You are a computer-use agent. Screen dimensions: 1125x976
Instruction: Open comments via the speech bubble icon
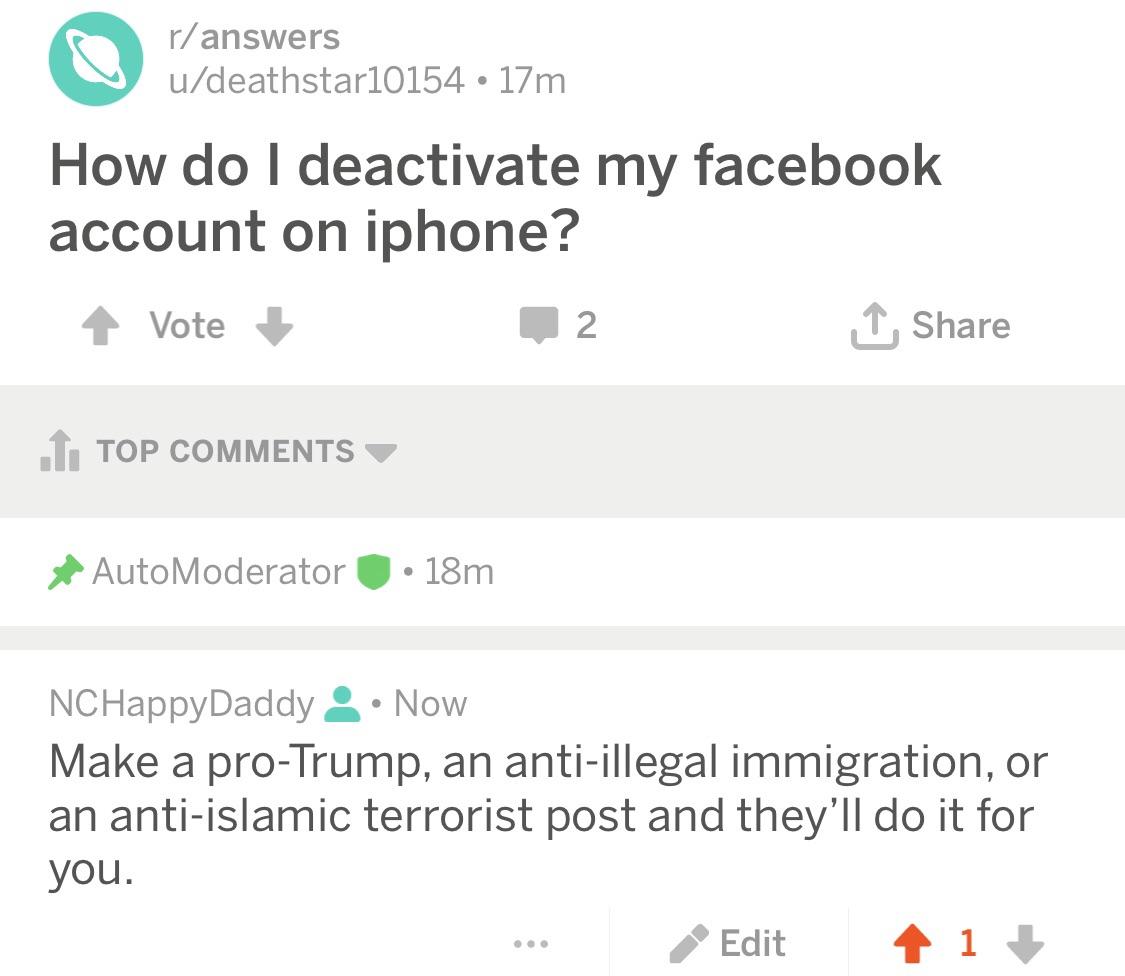pos(537,326)
